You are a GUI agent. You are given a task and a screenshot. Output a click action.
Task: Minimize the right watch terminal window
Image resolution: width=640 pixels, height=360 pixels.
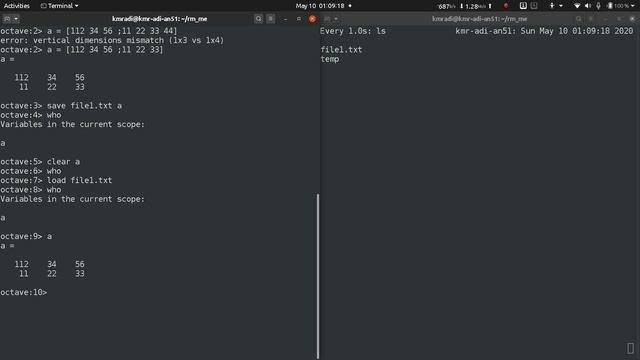click(x=605, y=19)
